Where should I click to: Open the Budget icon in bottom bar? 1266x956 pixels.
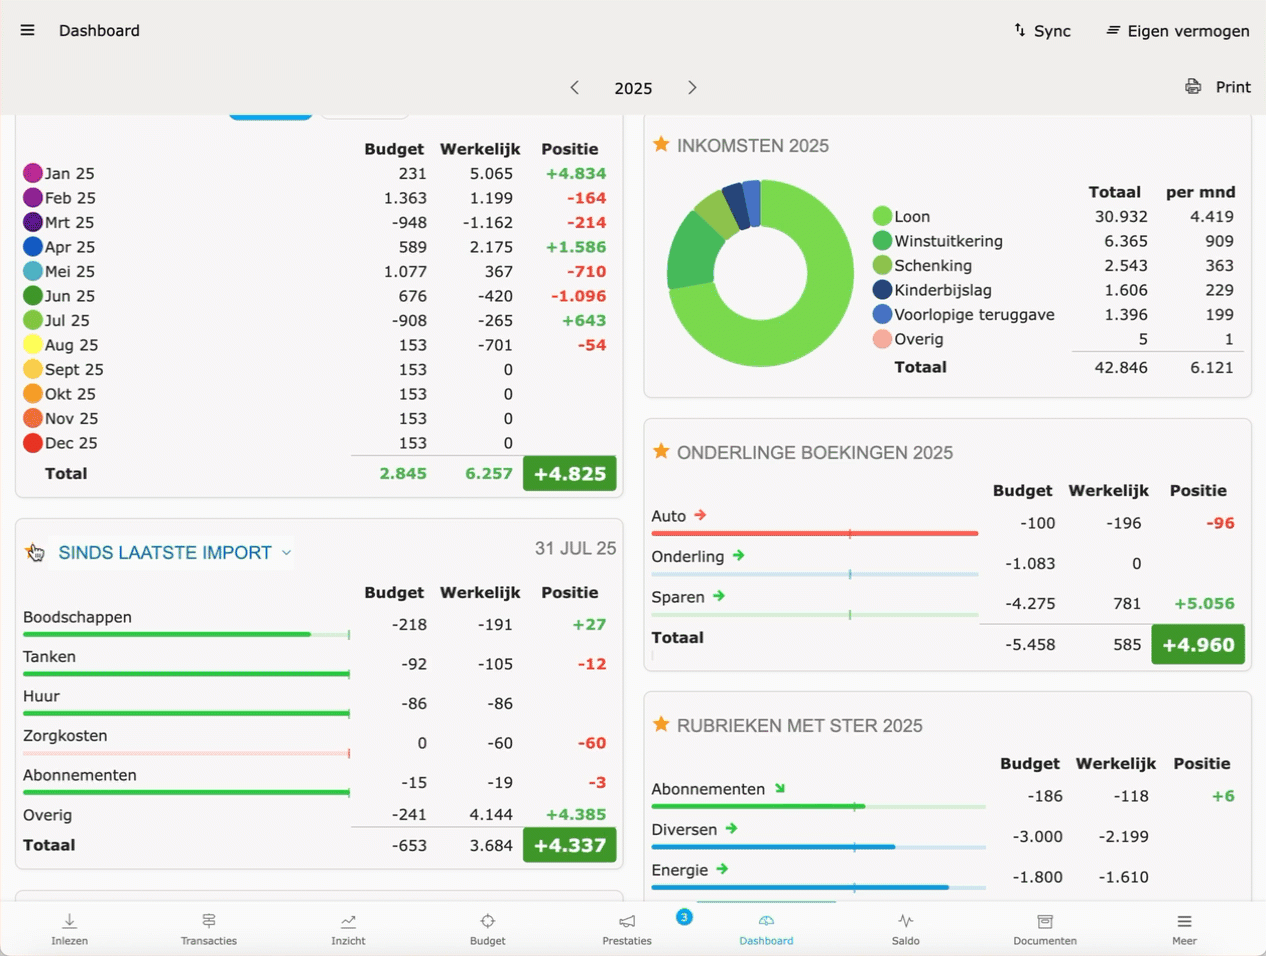click(487, 921)
